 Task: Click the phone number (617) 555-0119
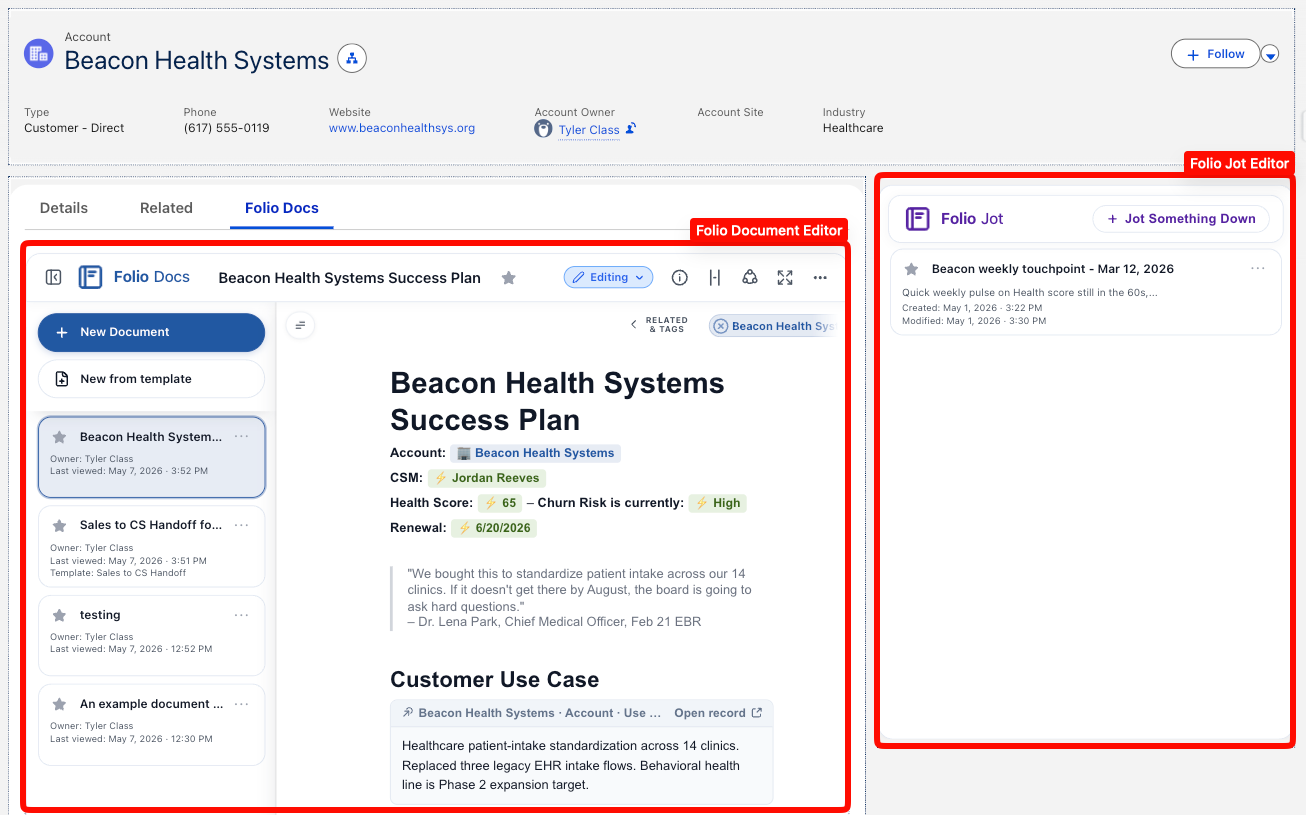(x=226, y=128)
